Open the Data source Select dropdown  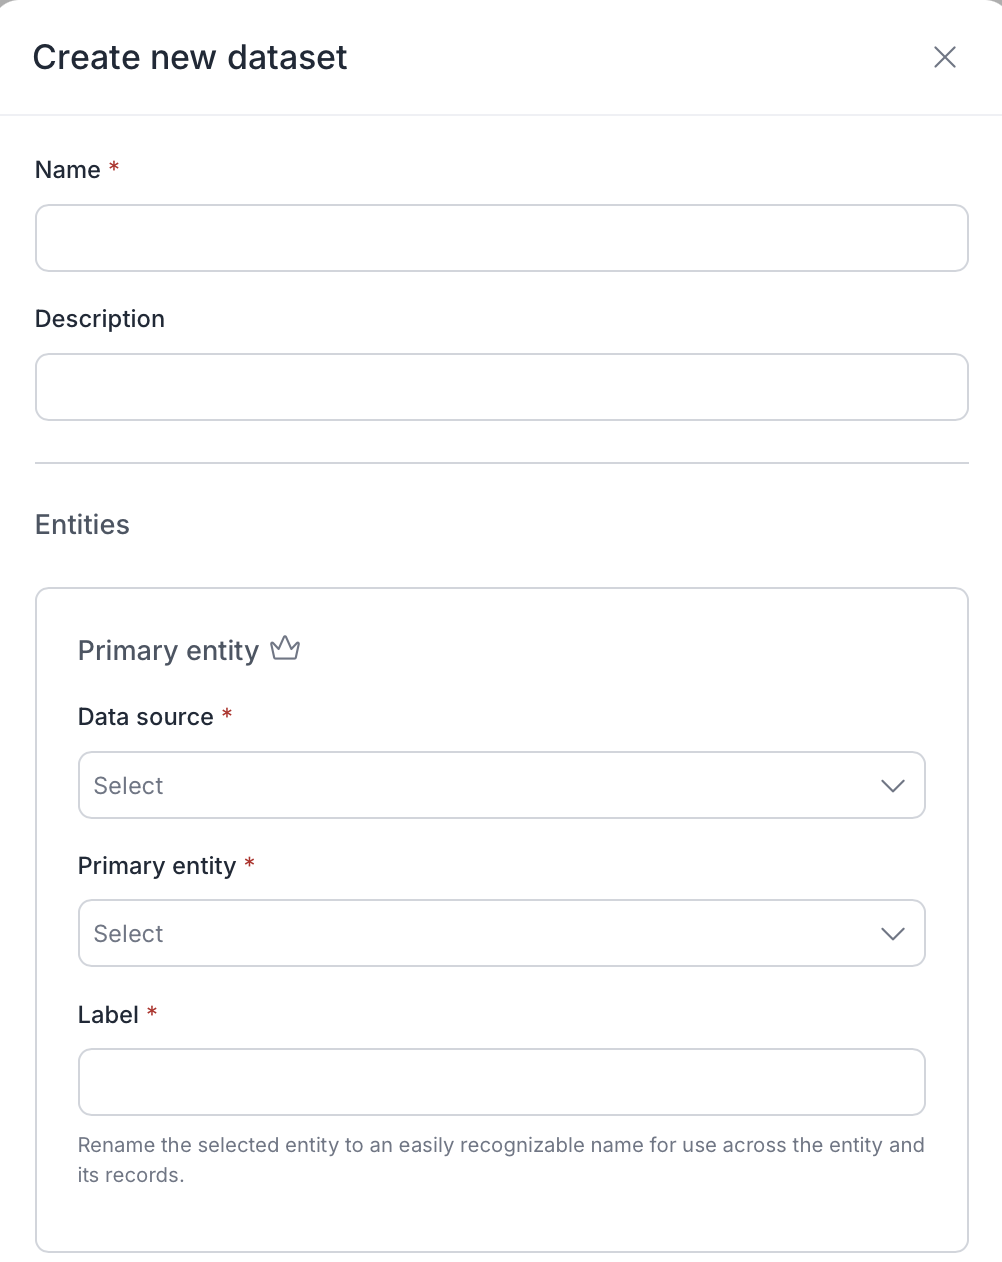coord(502,785)
